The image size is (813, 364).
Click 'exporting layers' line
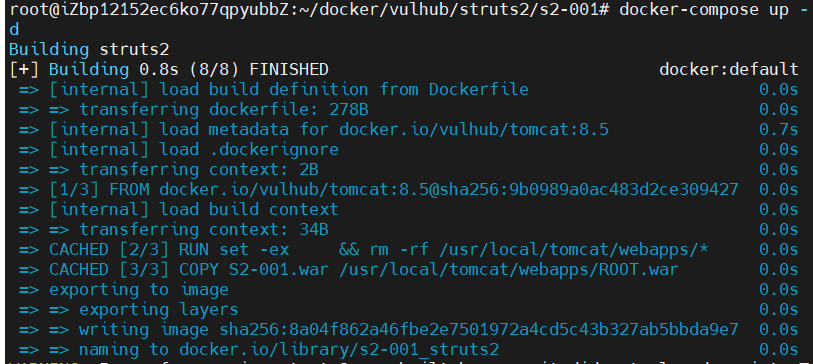click(x=159, y=310)
